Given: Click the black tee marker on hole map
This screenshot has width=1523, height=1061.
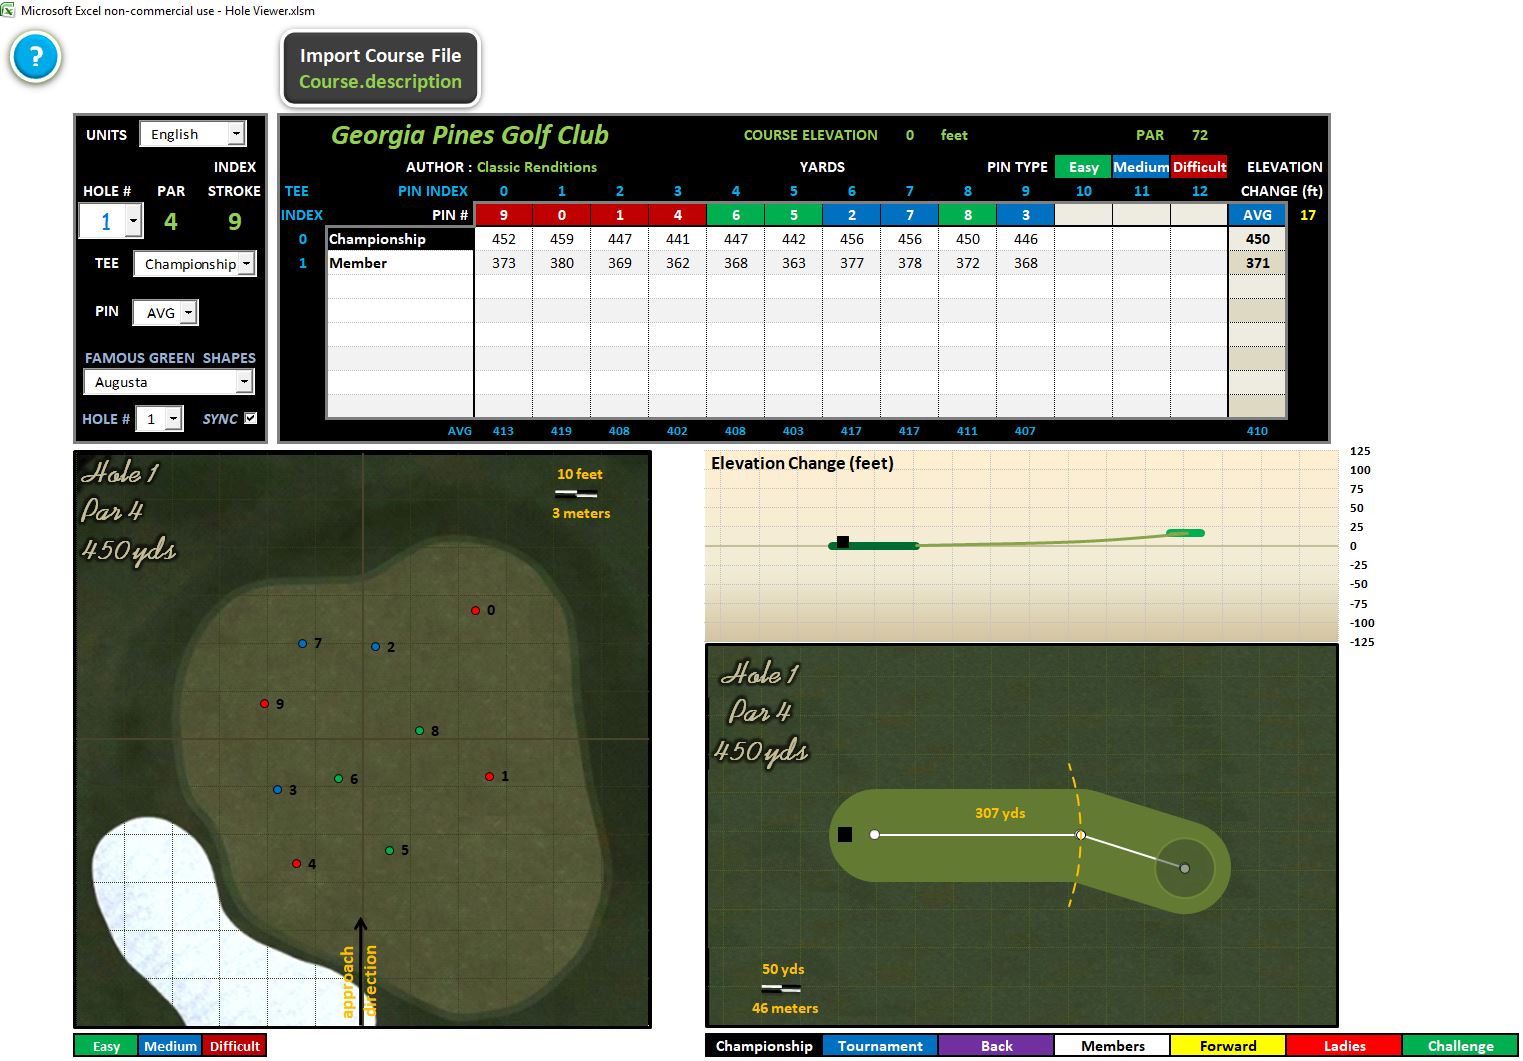Looking at the screenshot, I should [845, 834].
